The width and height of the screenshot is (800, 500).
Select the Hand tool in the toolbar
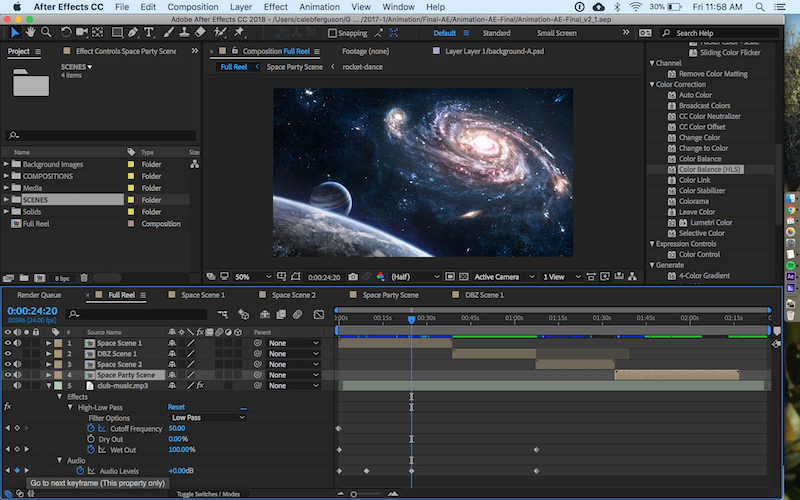point(31,32)
